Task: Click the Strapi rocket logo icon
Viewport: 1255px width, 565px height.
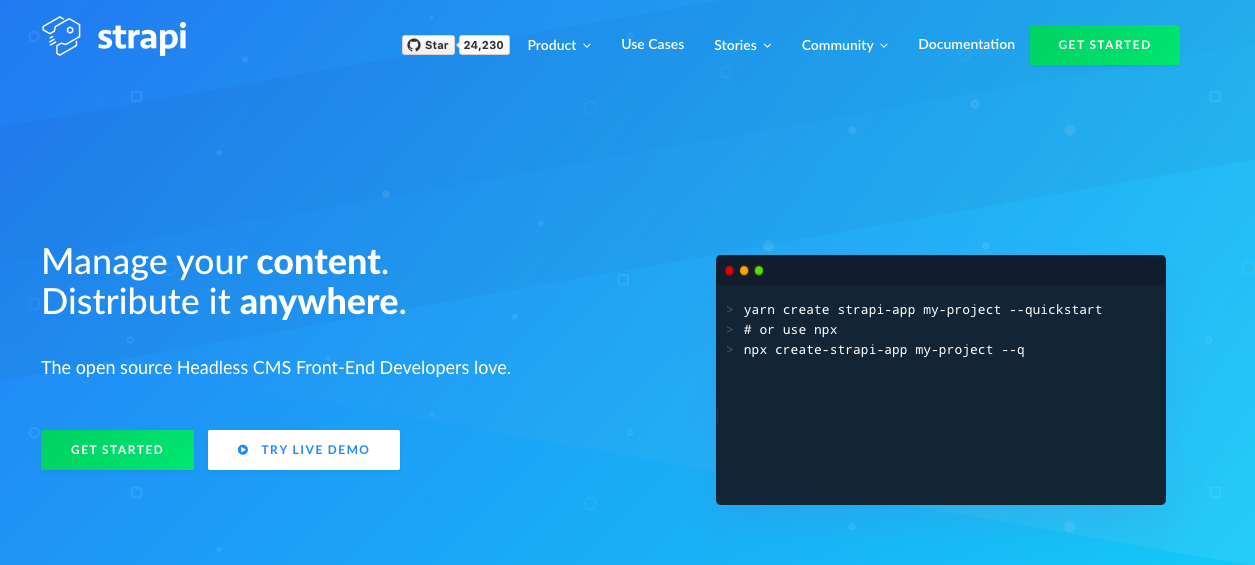Action: pyautogui.click(x=61, y=37)
